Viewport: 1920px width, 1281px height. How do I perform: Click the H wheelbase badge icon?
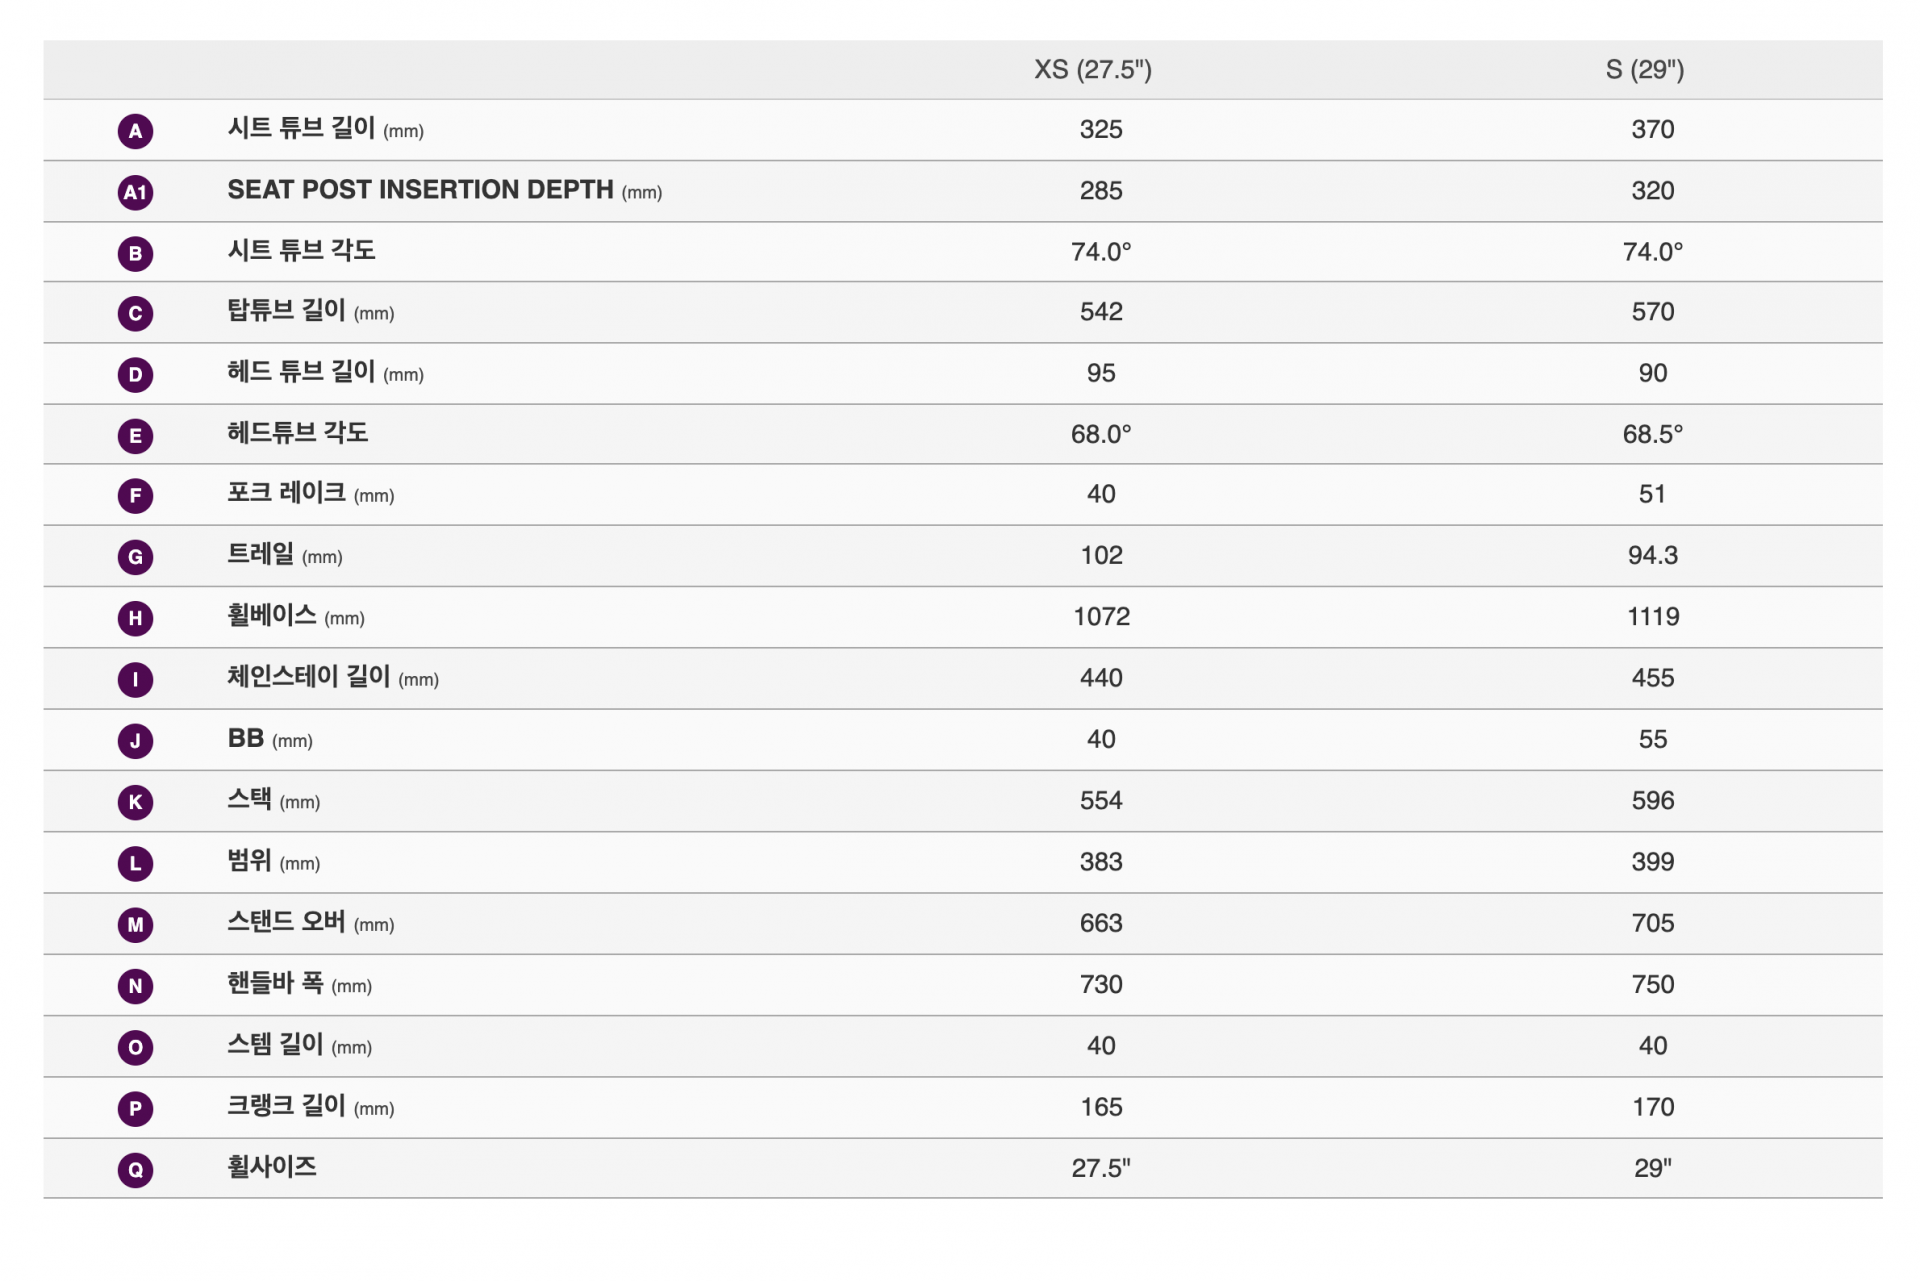[x=135, y=618]
